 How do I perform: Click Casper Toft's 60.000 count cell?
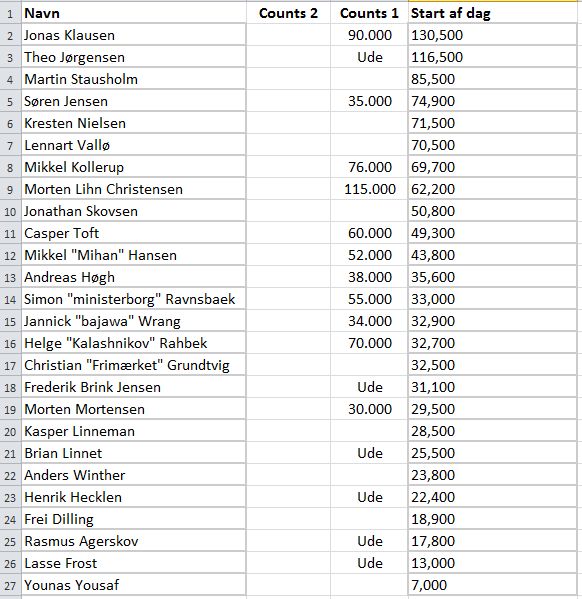click(x=369, y=233)
